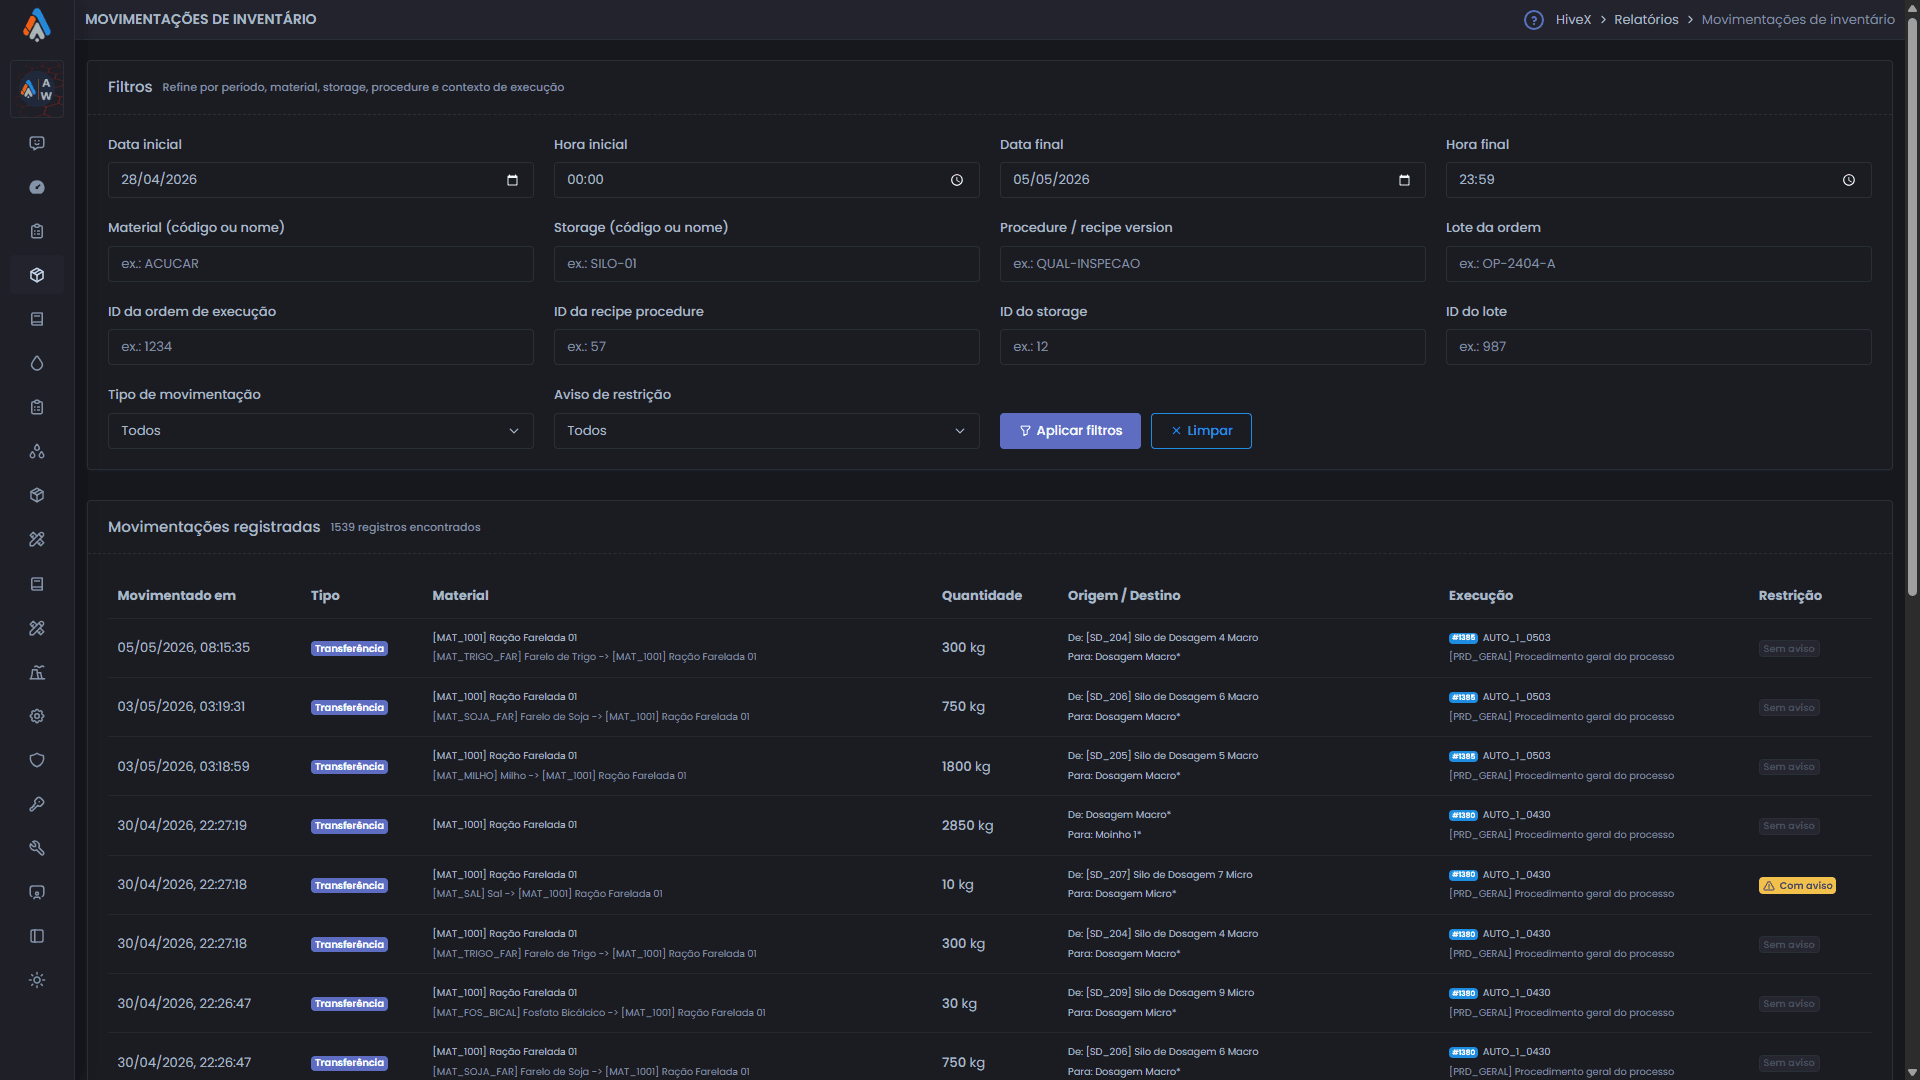Click Transferência badge in 03/05/2026, 03:19:31 row

click(x=349, y=708)
